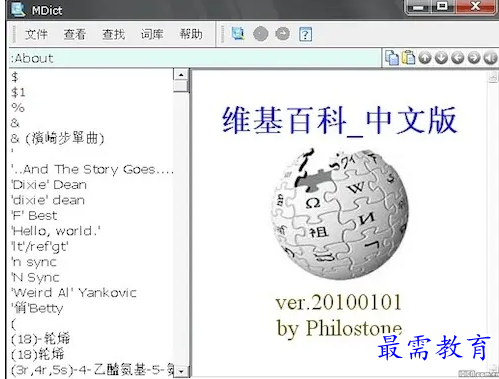Maximize the MDict window
Screen dimensions: 499x379
click(443, 6)
